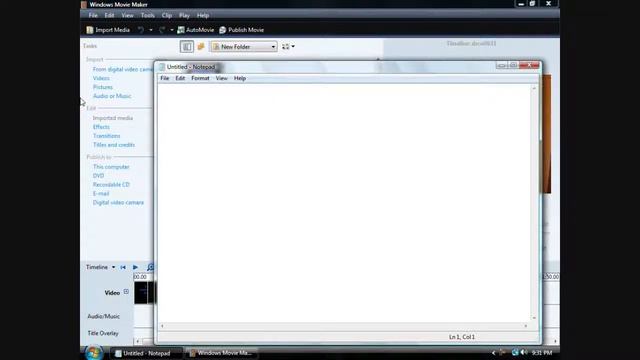
Task: Show hidden tray icons arrow
Action: [493, 353]
